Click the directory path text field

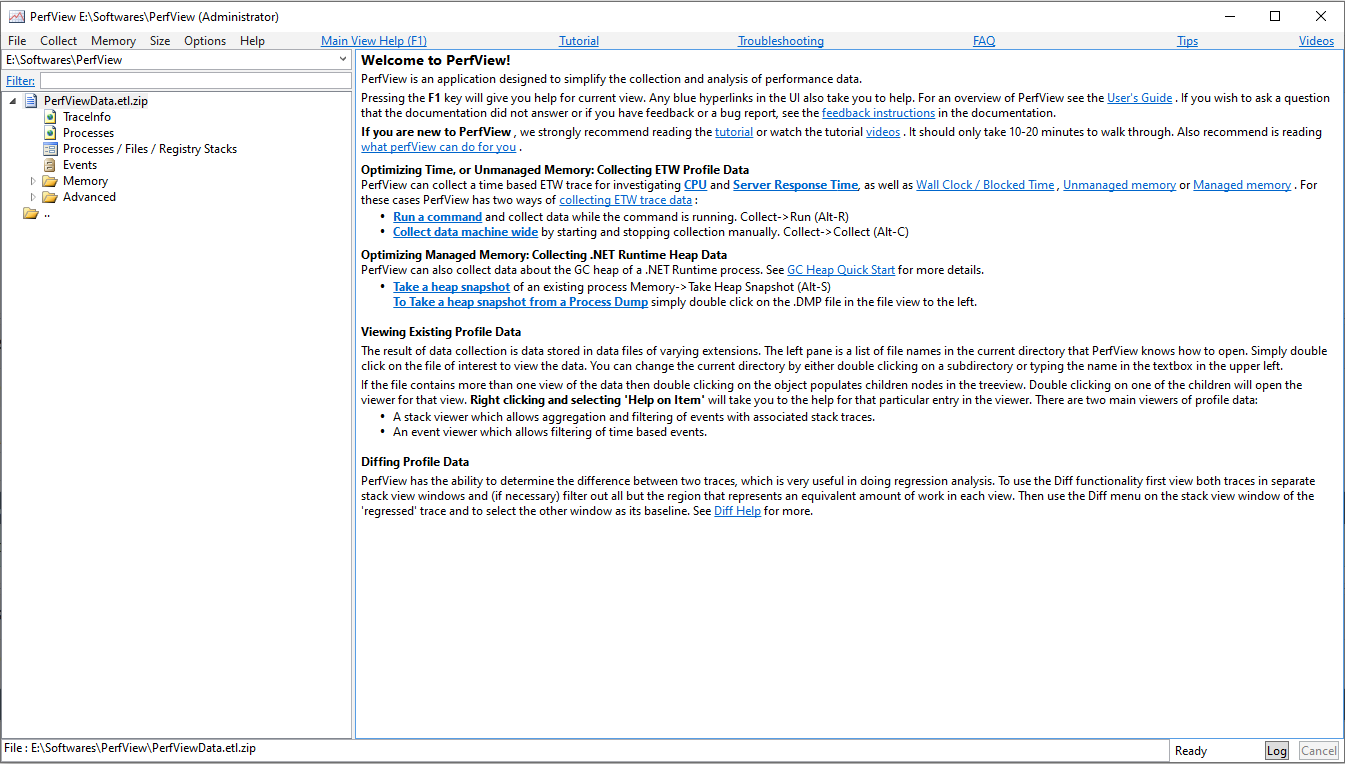(170, 60)
